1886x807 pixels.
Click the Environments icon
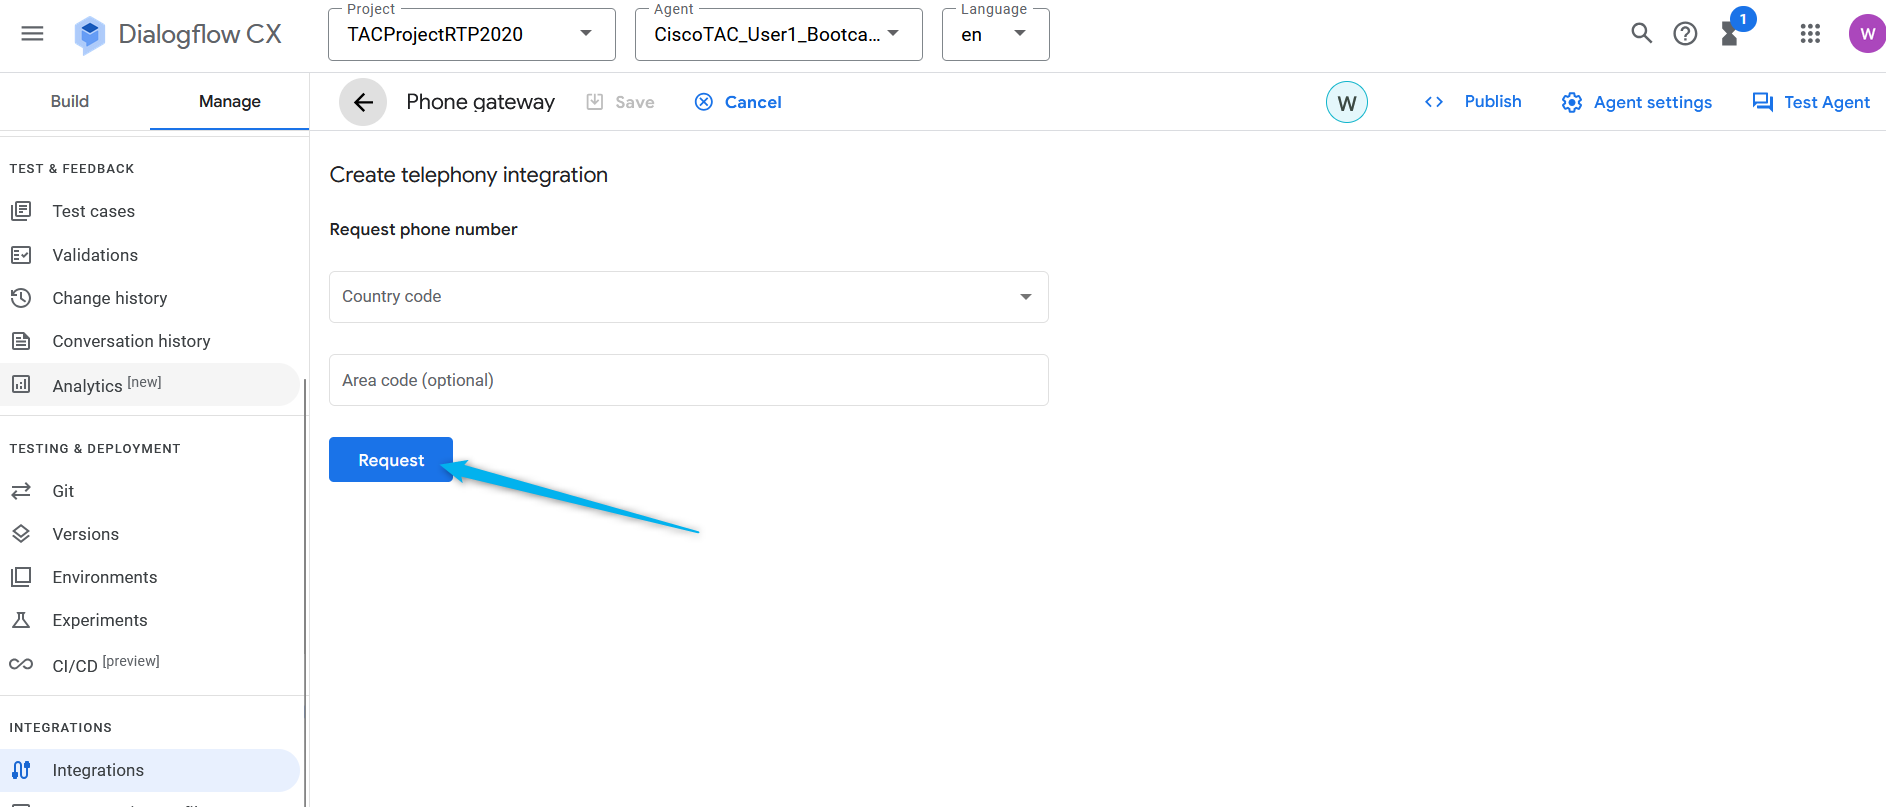[21, 577]
